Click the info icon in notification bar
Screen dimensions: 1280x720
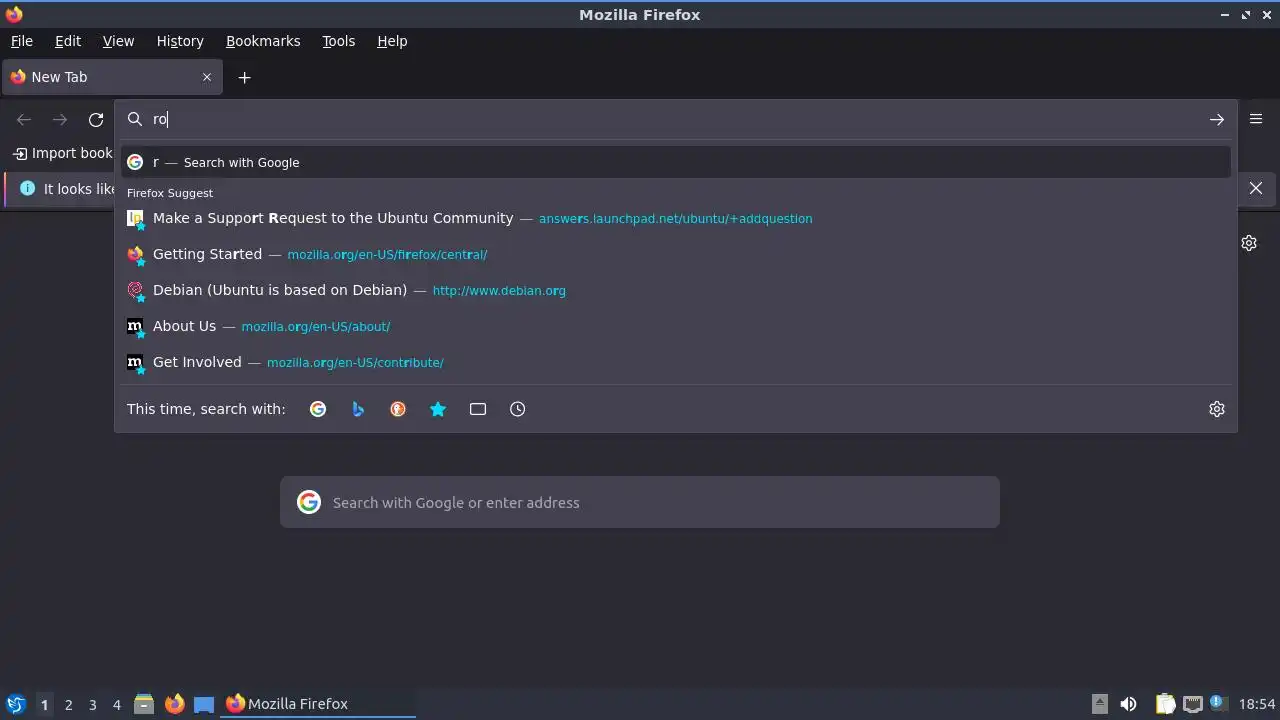(x=27, y=188)
